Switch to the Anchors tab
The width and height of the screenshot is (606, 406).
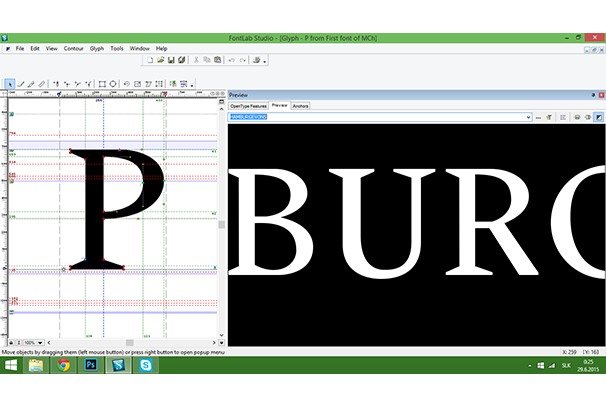(x=301, y=105)
